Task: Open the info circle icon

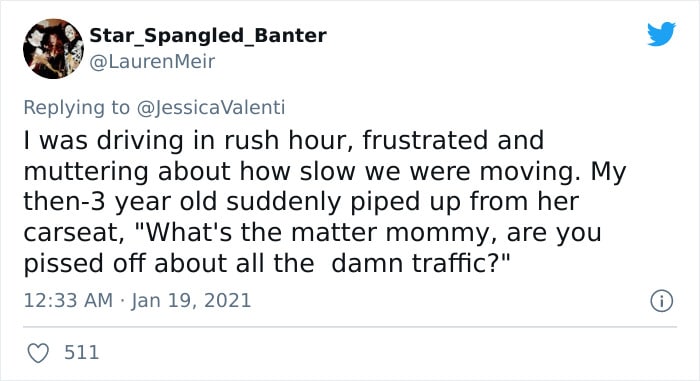Action: click(x=661, y=301)
